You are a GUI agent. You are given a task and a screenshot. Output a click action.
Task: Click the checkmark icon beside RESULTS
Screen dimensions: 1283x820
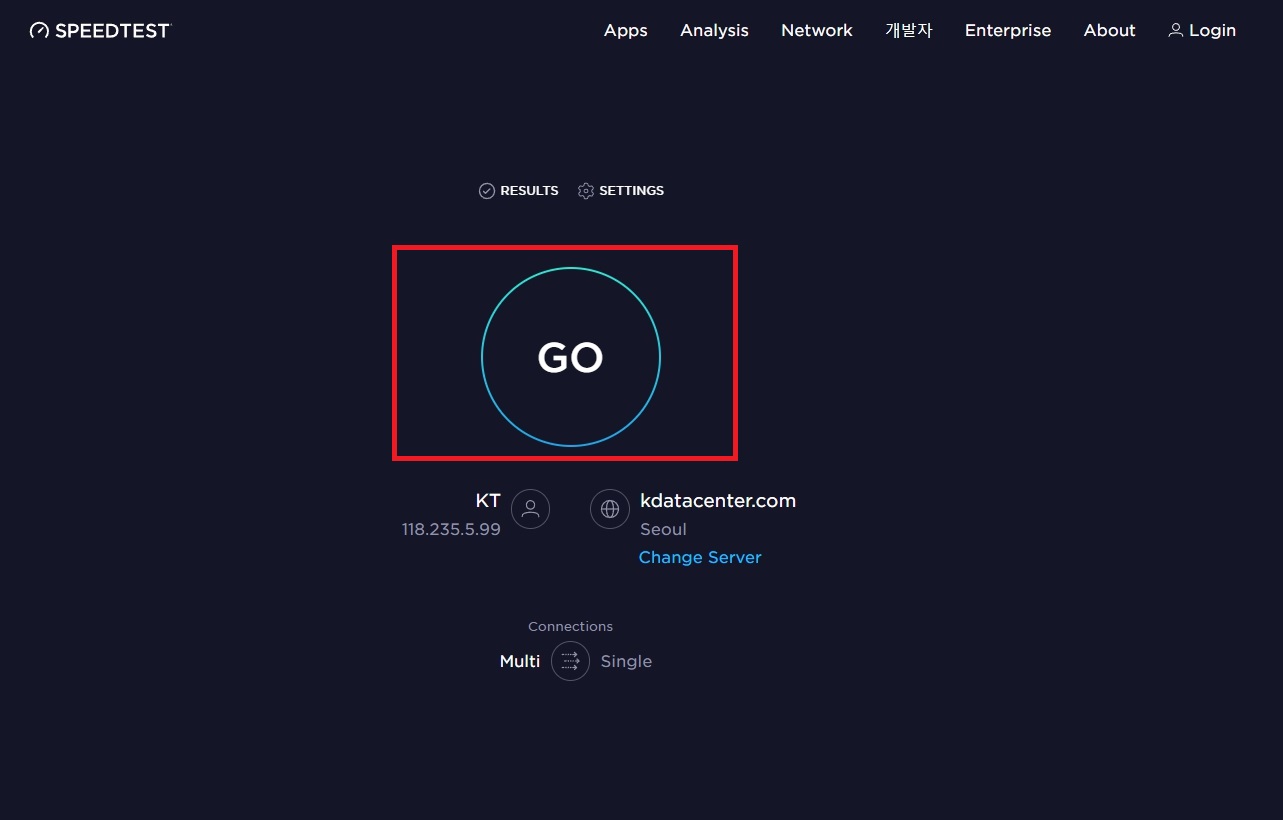click(487, 191)
